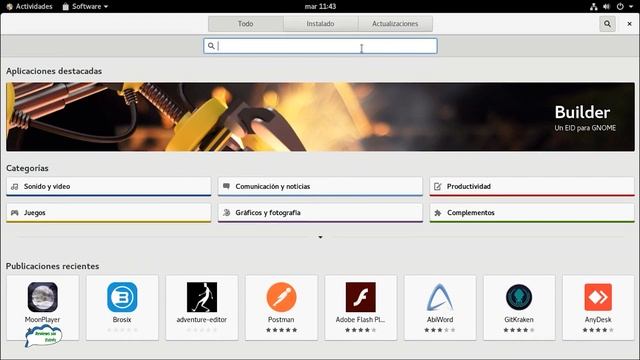Open the Comunicación y noticias category
The image size is (640, 360).
[320, 187]
